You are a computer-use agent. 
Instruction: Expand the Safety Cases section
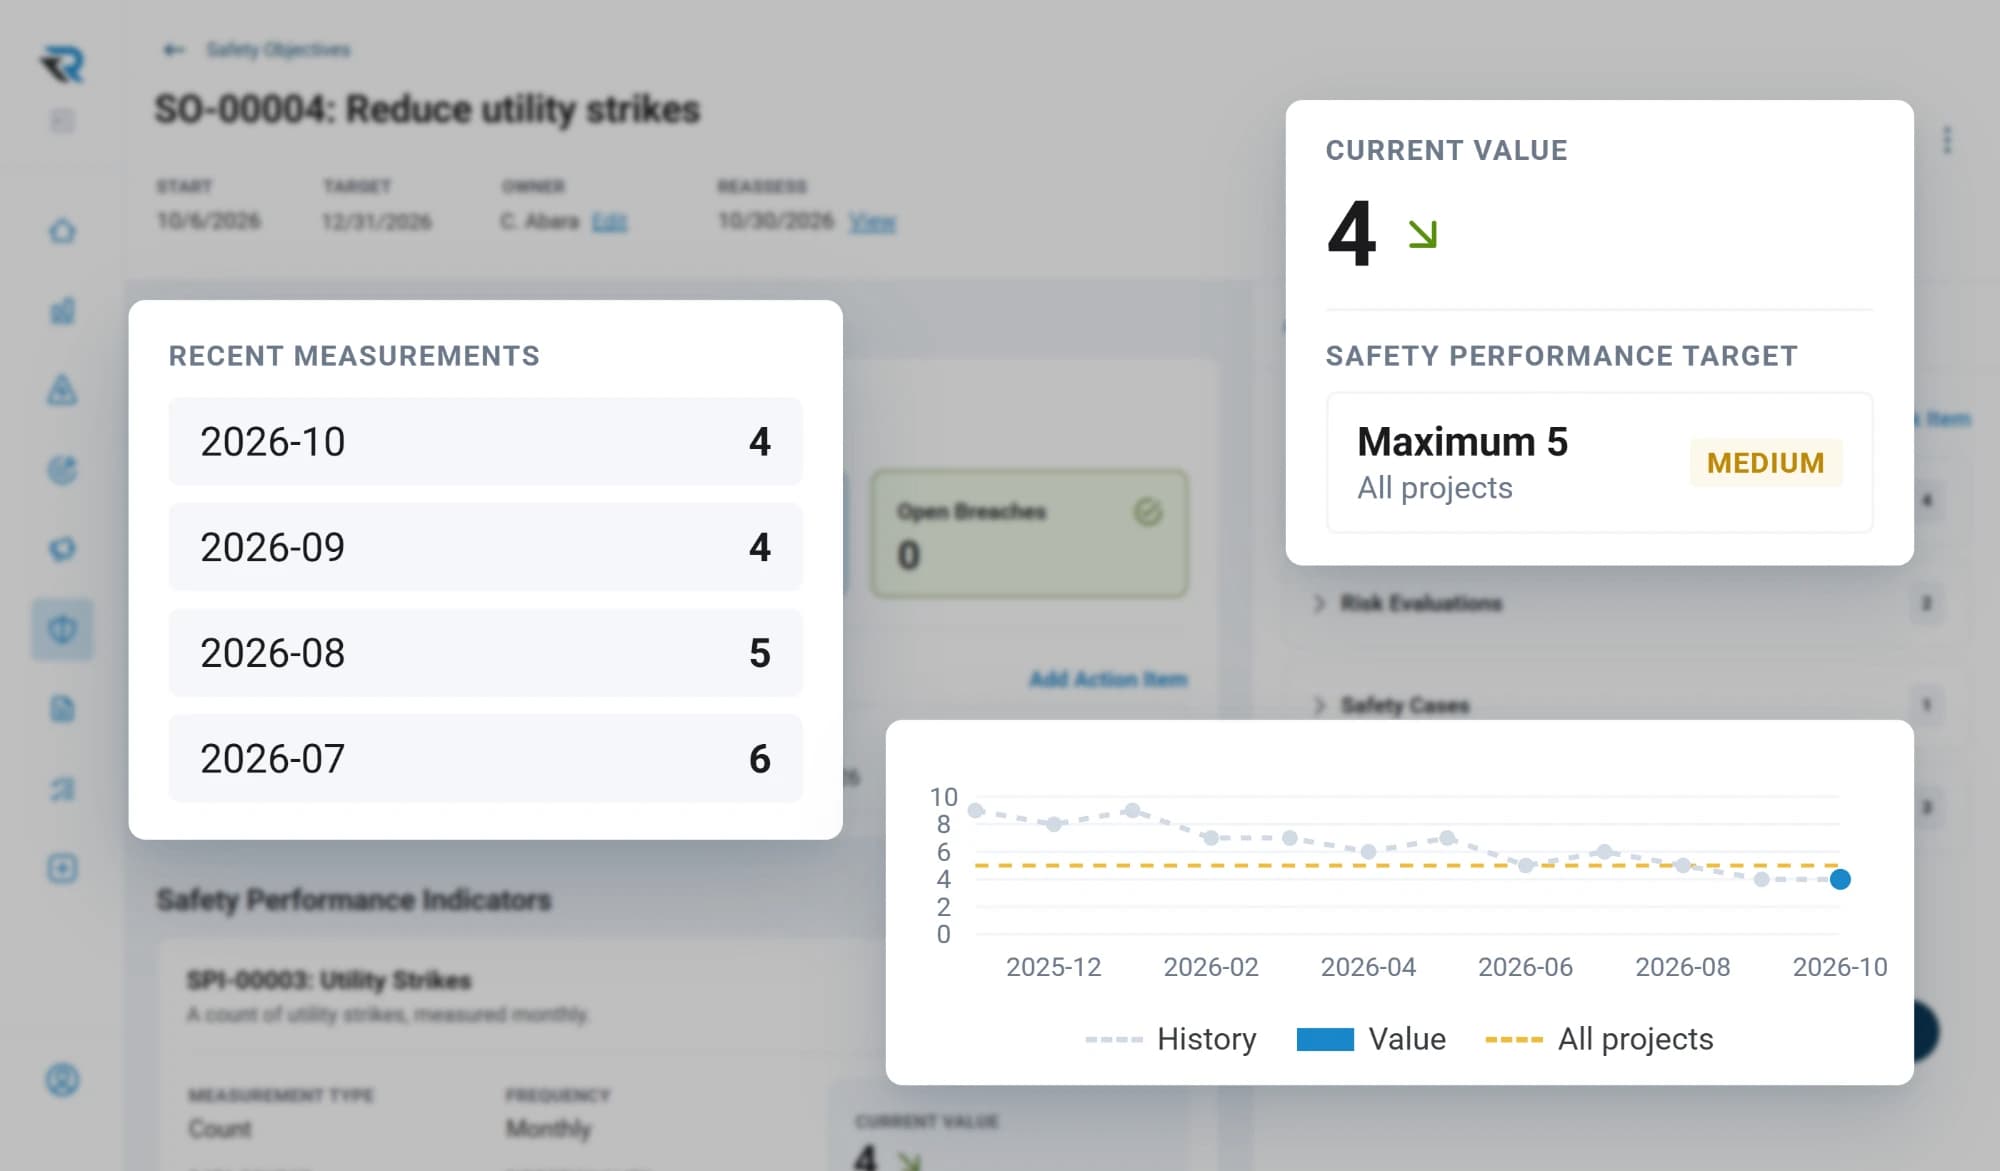pos(1319,706)
